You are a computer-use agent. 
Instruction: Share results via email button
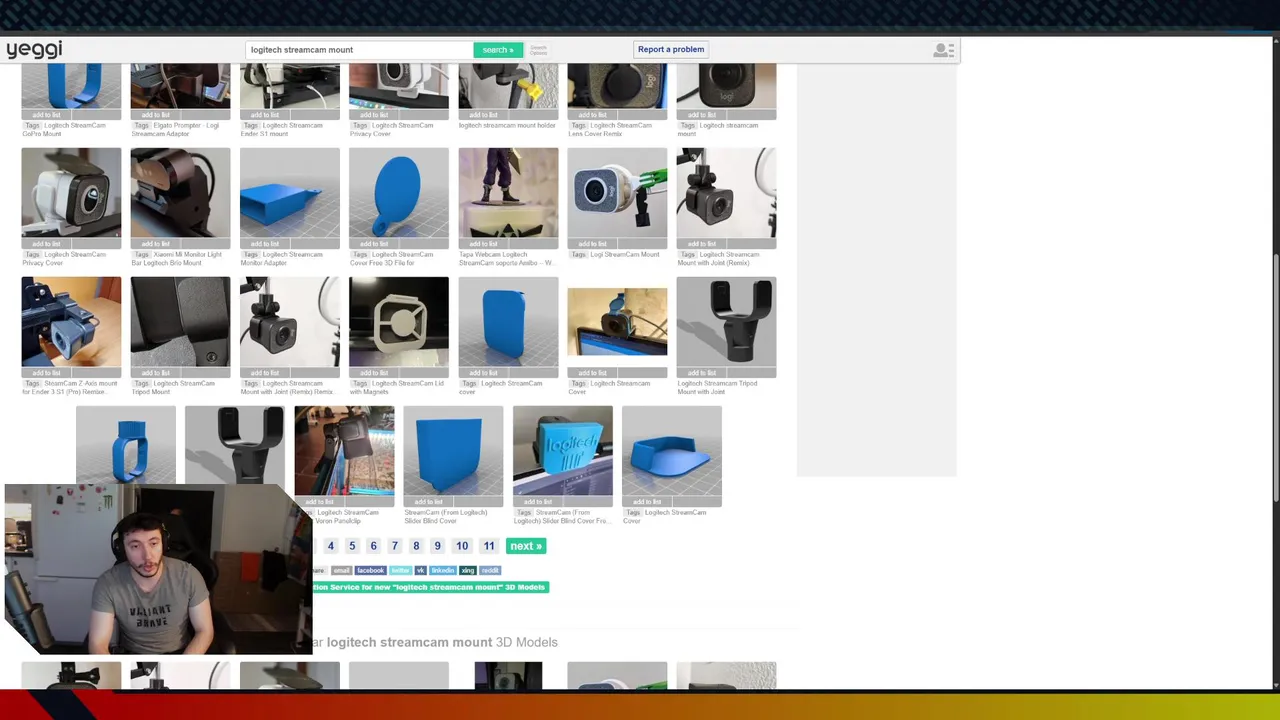tap(341, 571)
